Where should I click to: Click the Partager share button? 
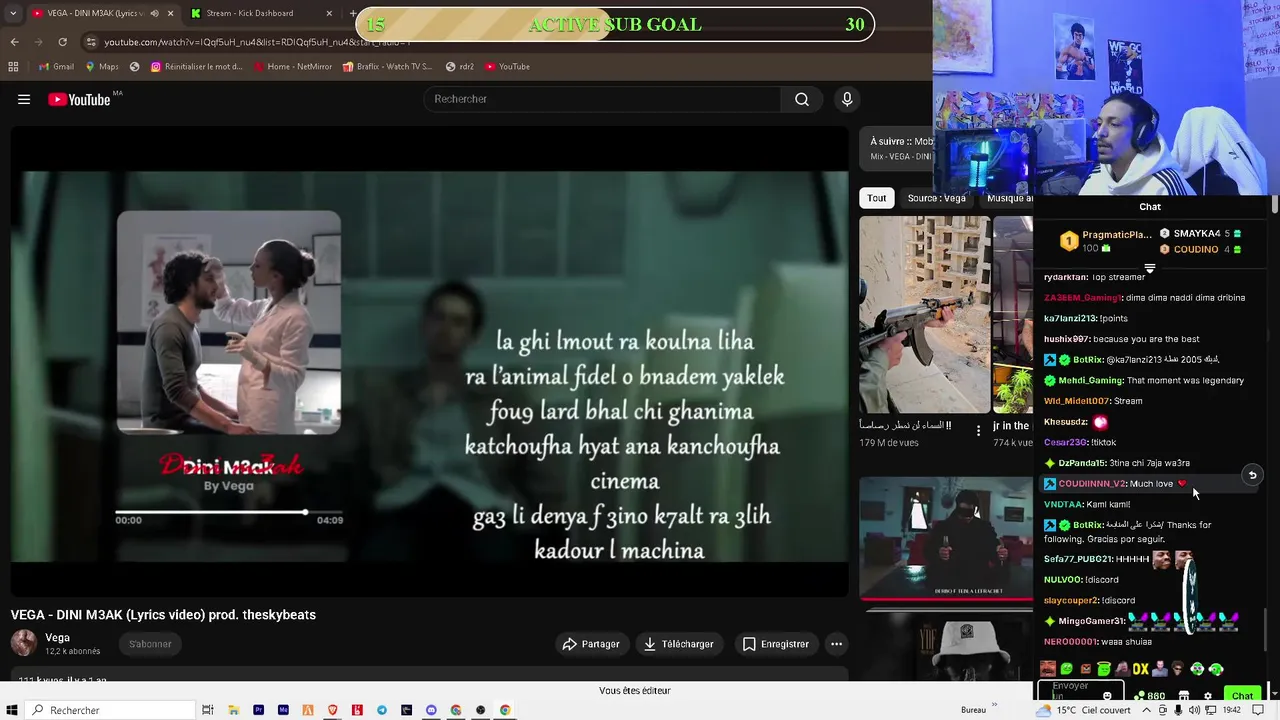point(591,644)
